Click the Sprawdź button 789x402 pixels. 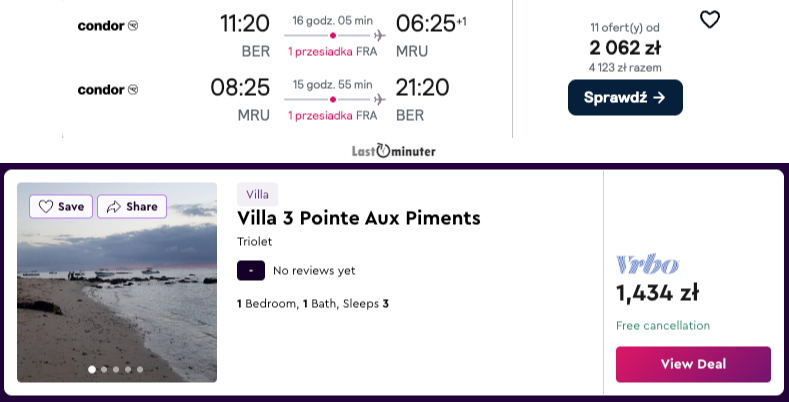(625, 98)
